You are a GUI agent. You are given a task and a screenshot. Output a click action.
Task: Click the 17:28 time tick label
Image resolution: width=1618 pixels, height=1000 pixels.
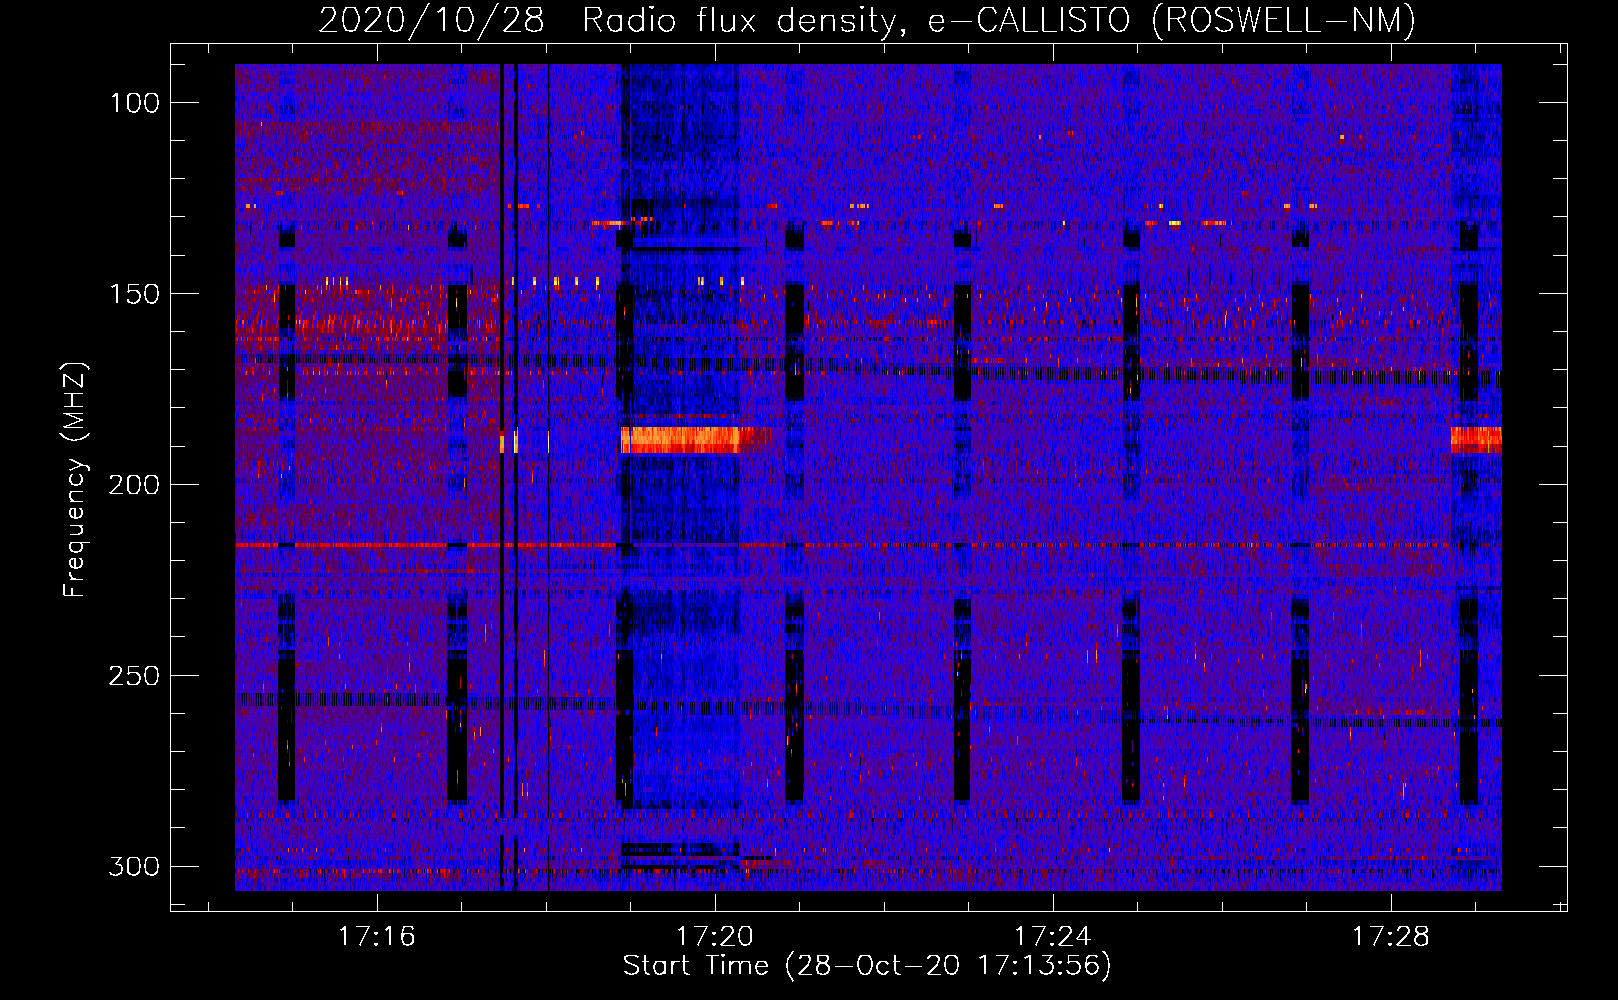pyautogui.click(x=1390, y=937)
